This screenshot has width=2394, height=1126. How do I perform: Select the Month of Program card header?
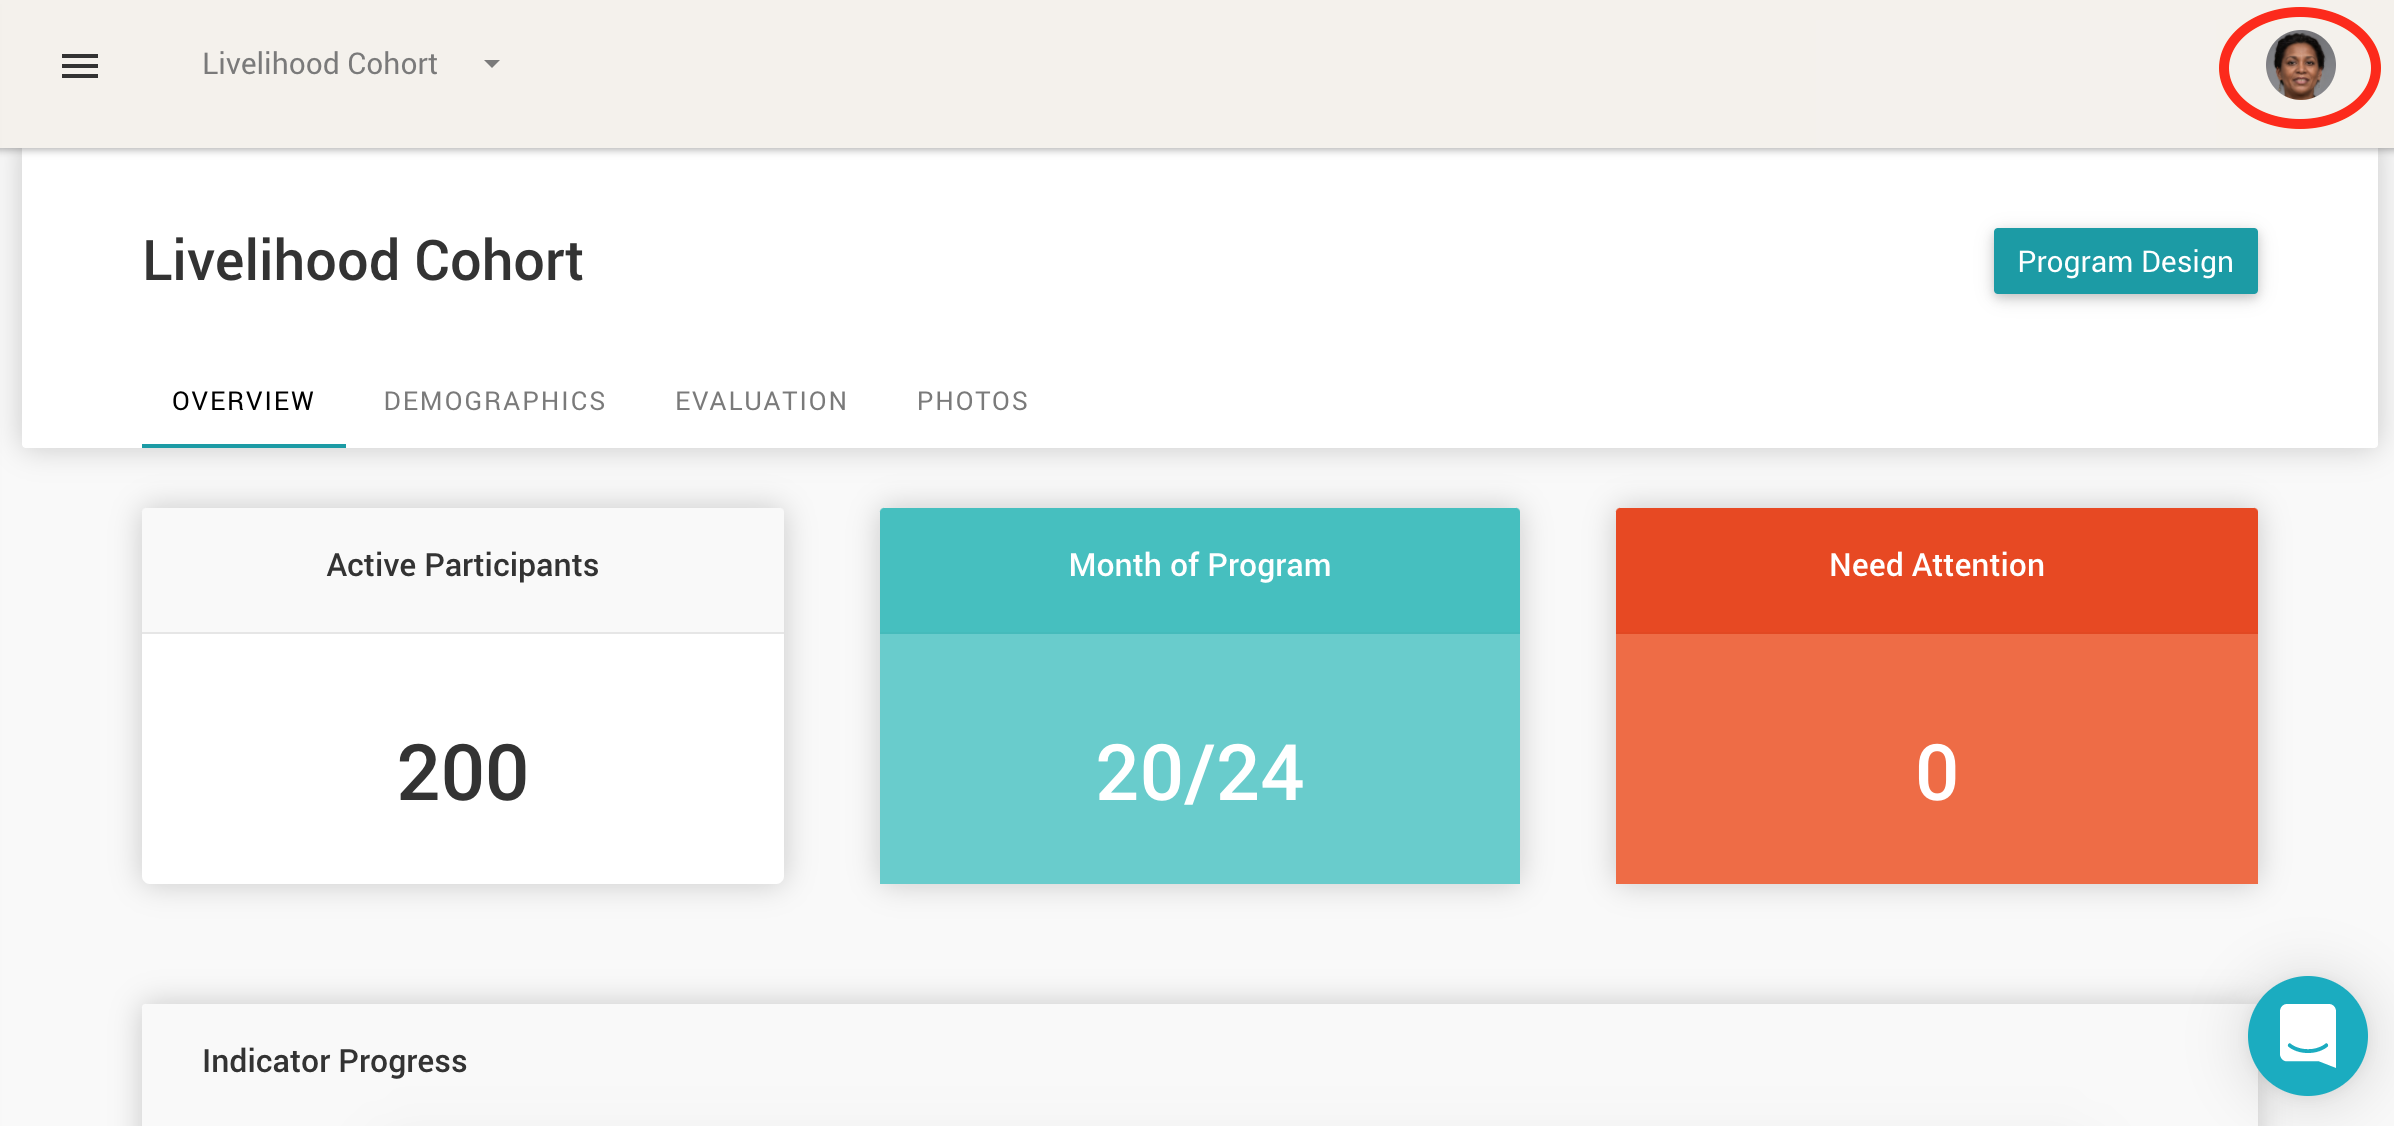(1199, 566)
